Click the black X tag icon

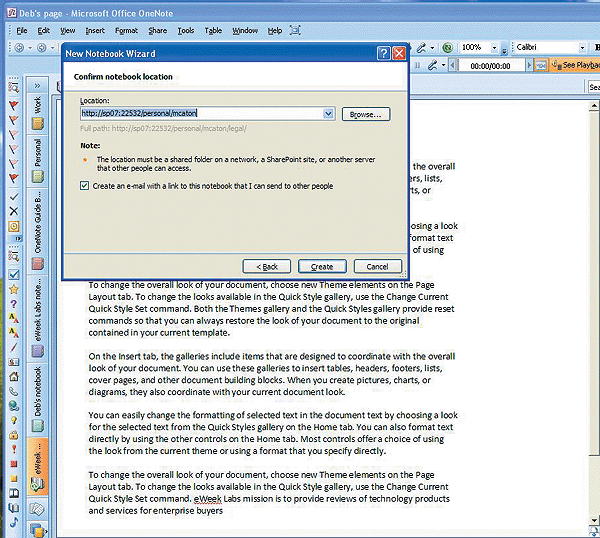tap(13, 211)
